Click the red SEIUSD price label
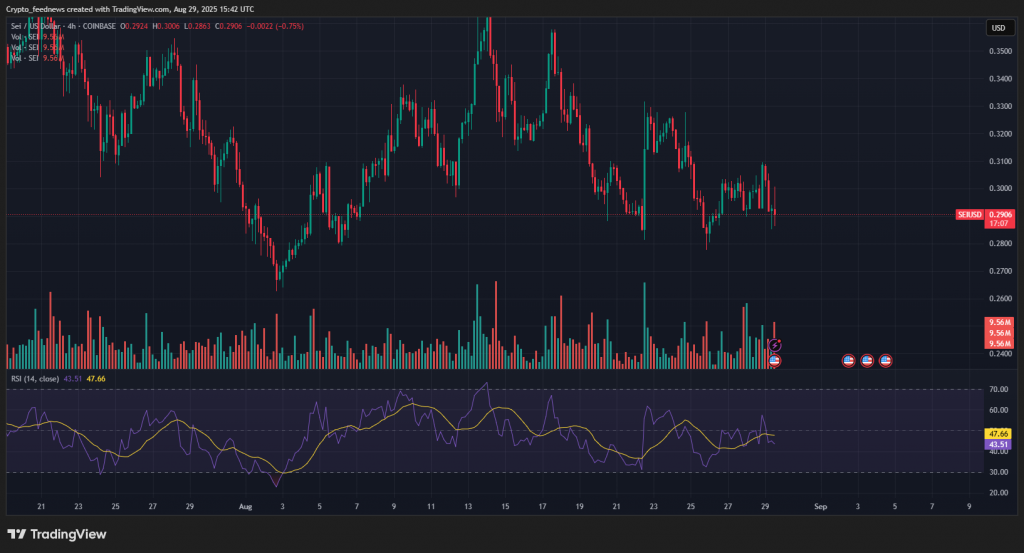 point(969,214)
